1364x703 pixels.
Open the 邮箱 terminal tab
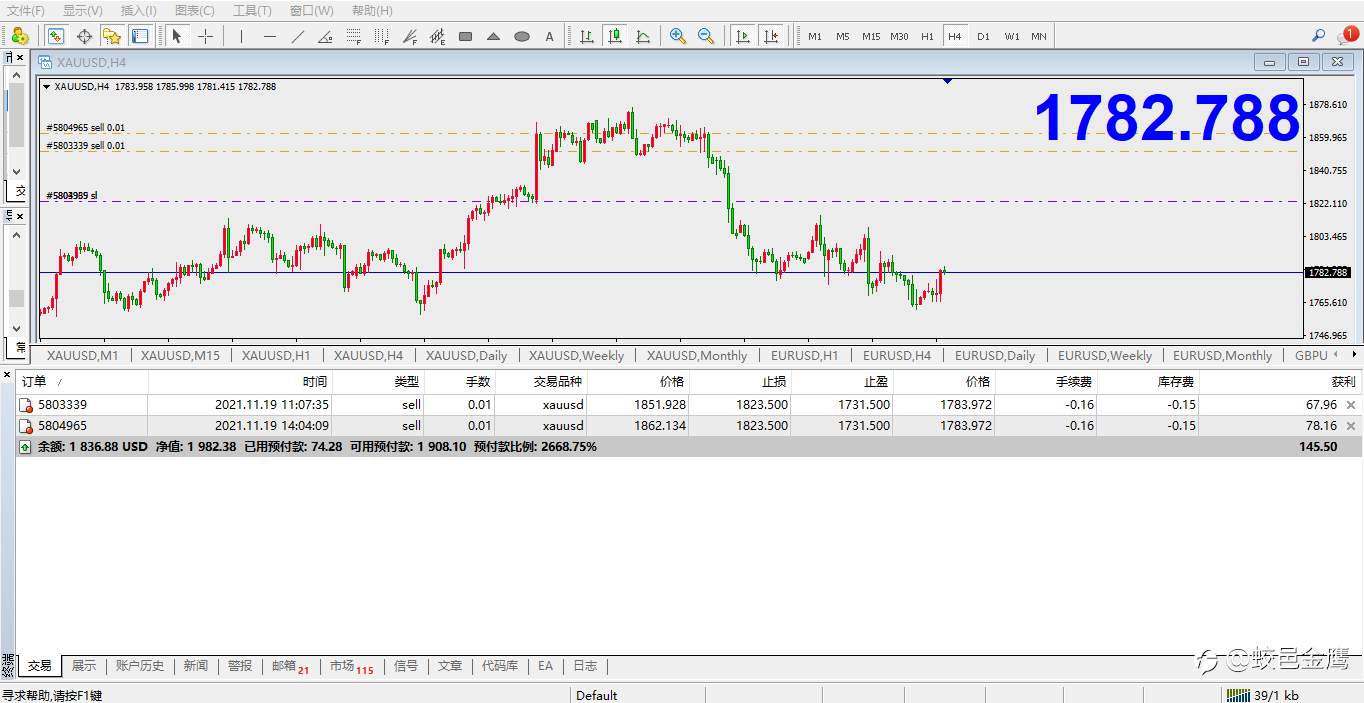[290, 666]
